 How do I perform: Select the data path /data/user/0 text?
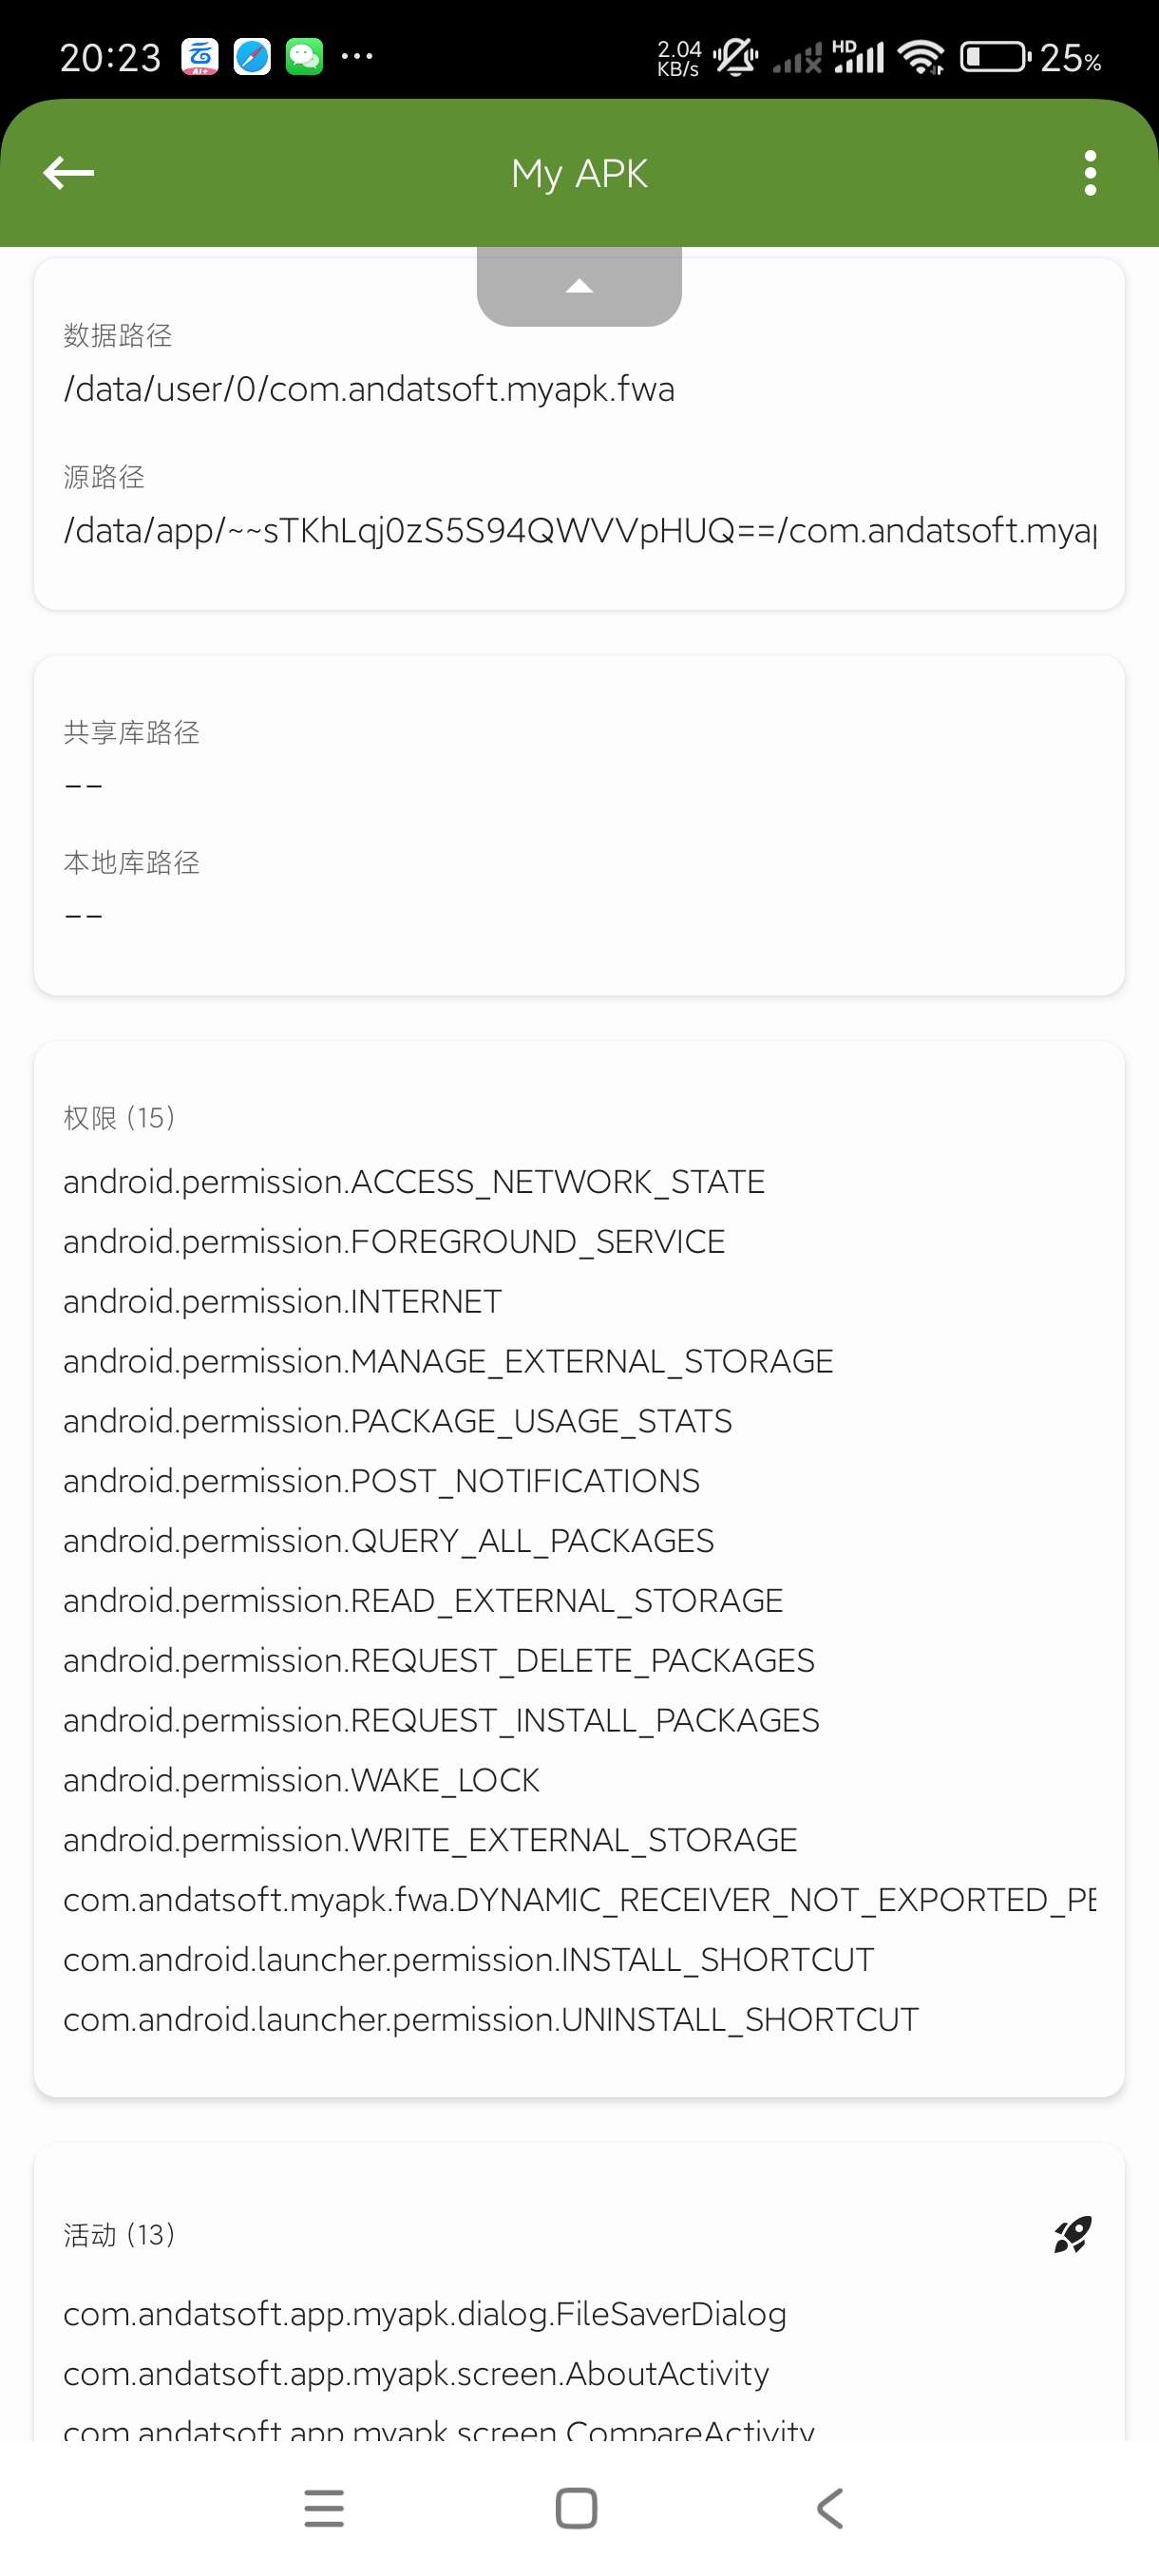369,389
